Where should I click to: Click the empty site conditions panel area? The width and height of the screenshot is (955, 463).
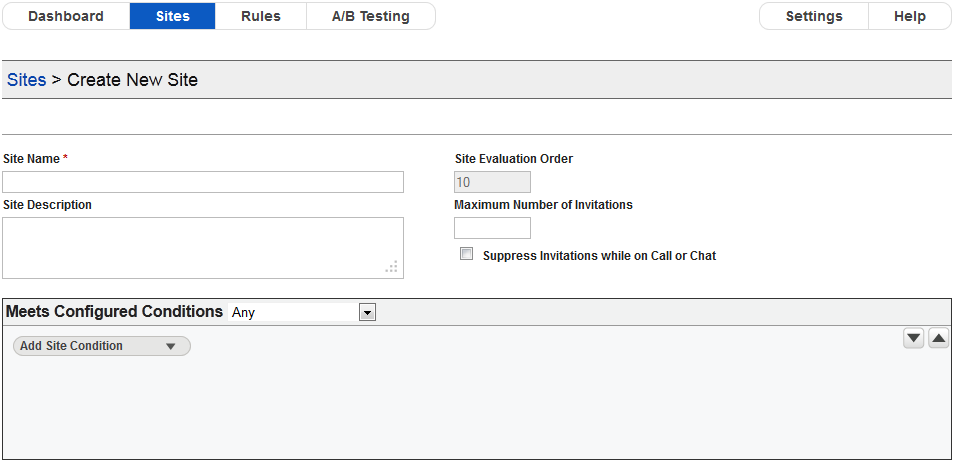[x=476, y=410]
